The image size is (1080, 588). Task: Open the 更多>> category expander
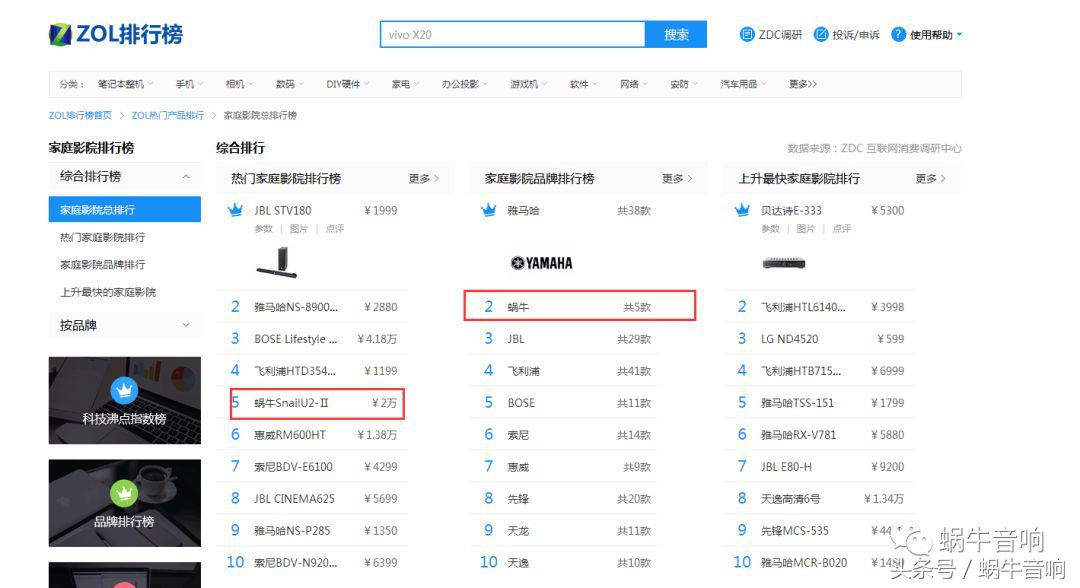(800, 84)
